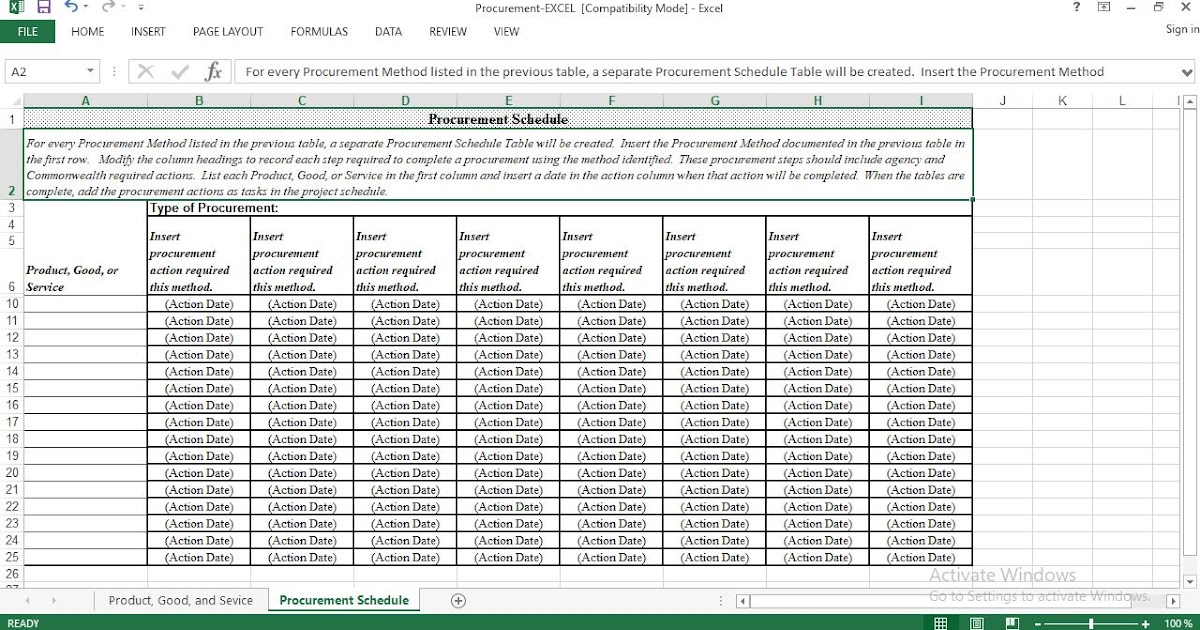Click row 20 Action Date in column G
Screen dimensions: 1200x630
[x=714, y=473]
